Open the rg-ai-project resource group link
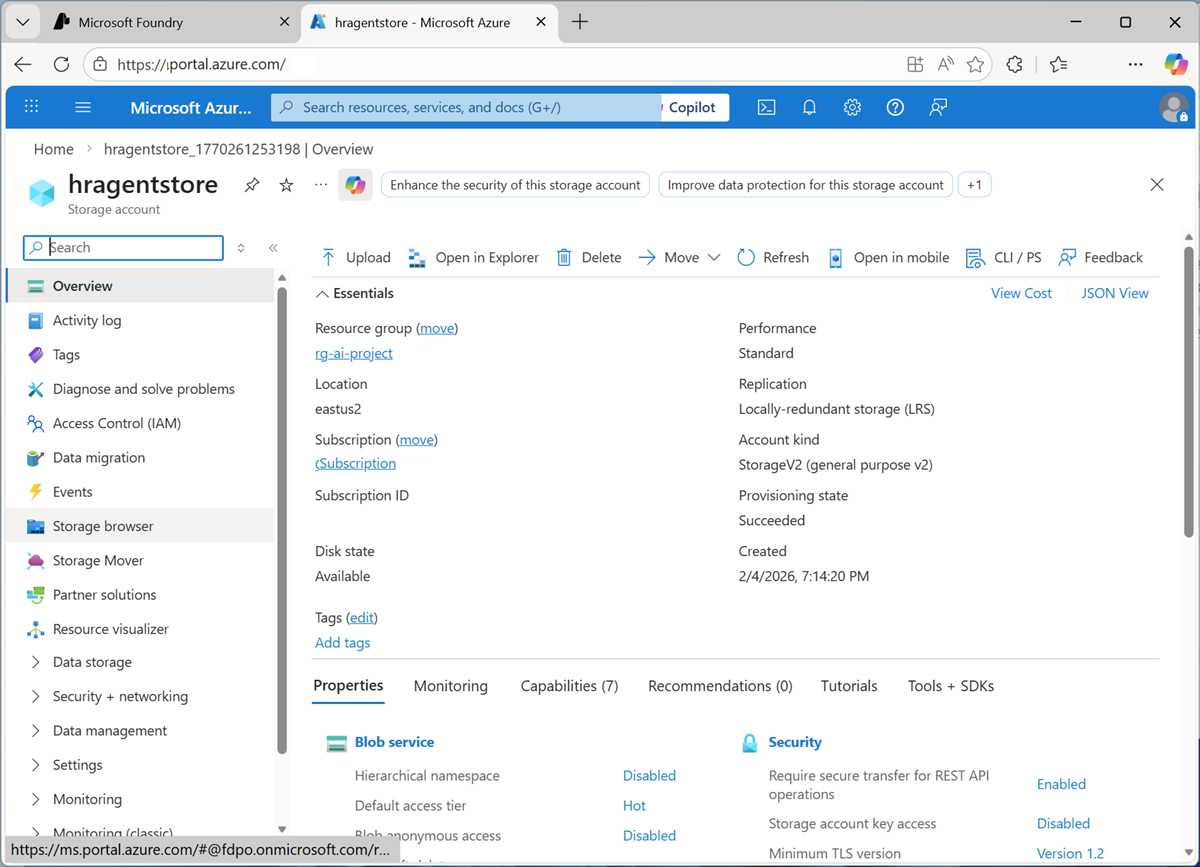 click(x=353, y=353)
